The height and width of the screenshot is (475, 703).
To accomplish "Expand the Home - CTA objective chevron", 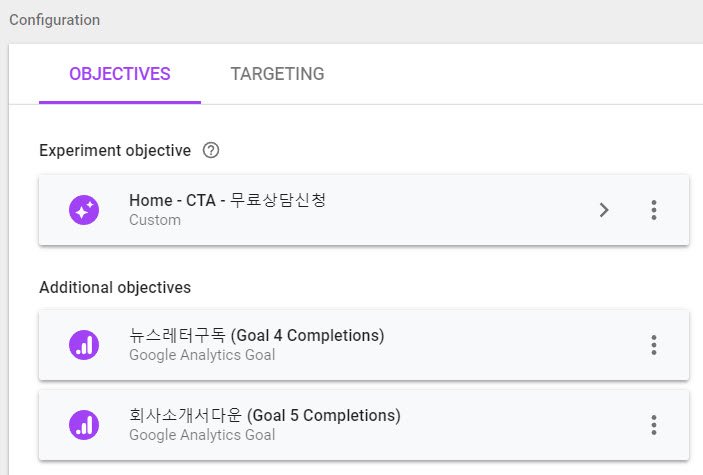I will 604,210.
